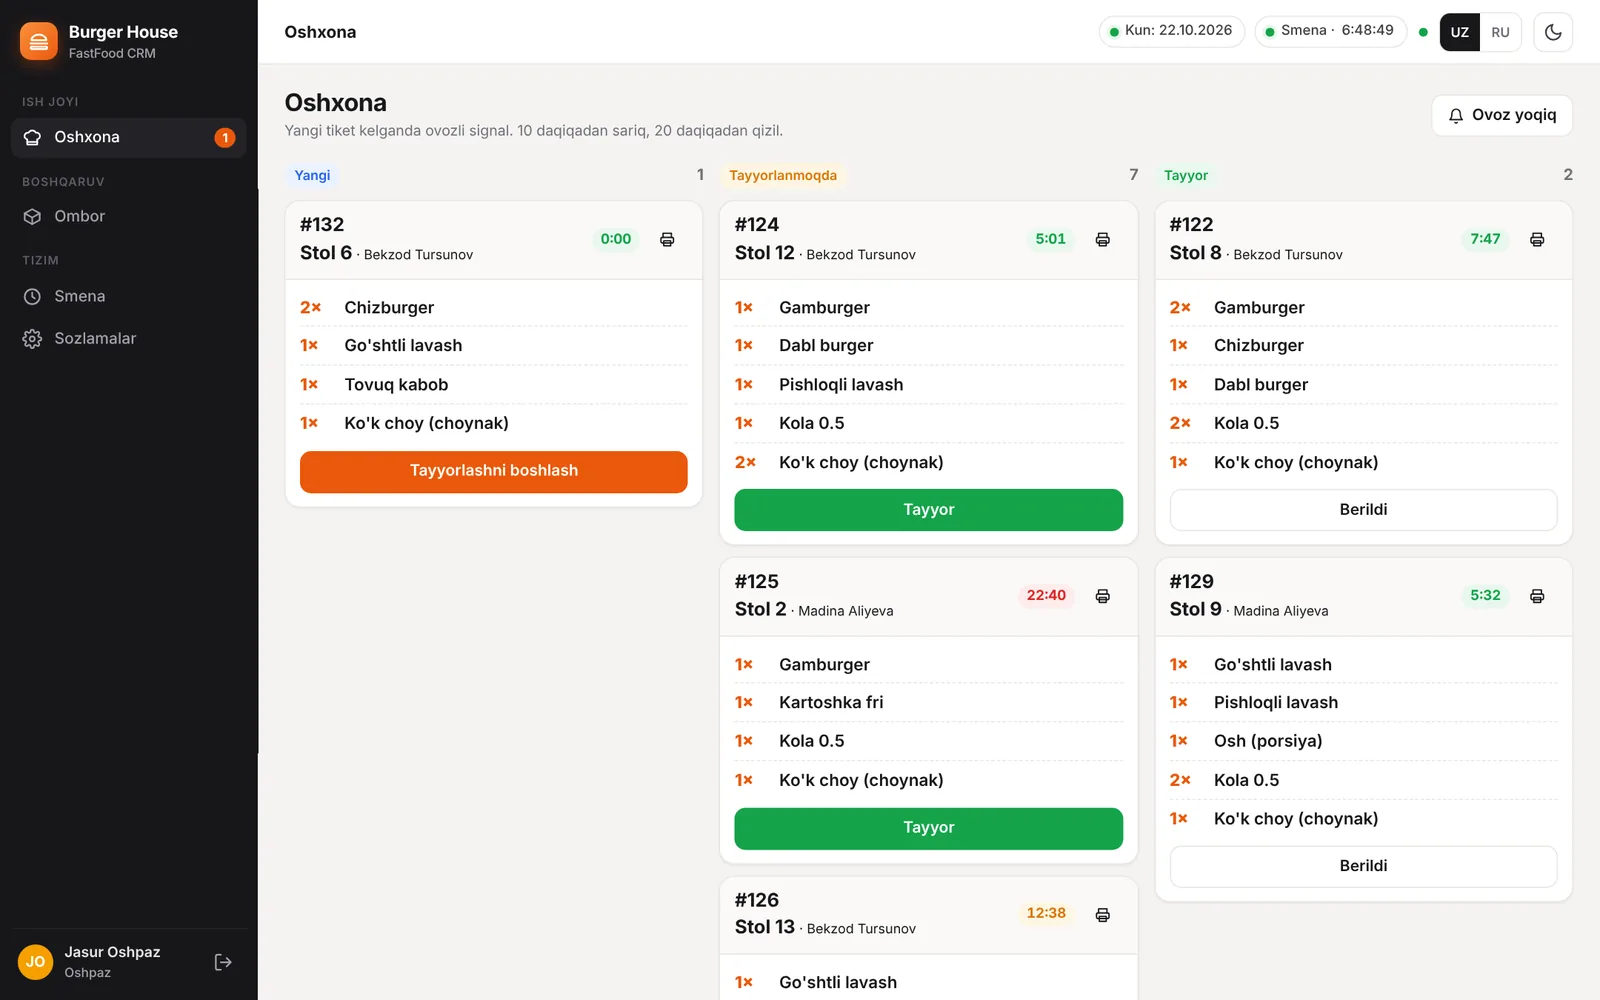Screen dimensions: 1600x1000
Task: Click the 5:32 timer on ticket #129
Action: pos(1485,596)
